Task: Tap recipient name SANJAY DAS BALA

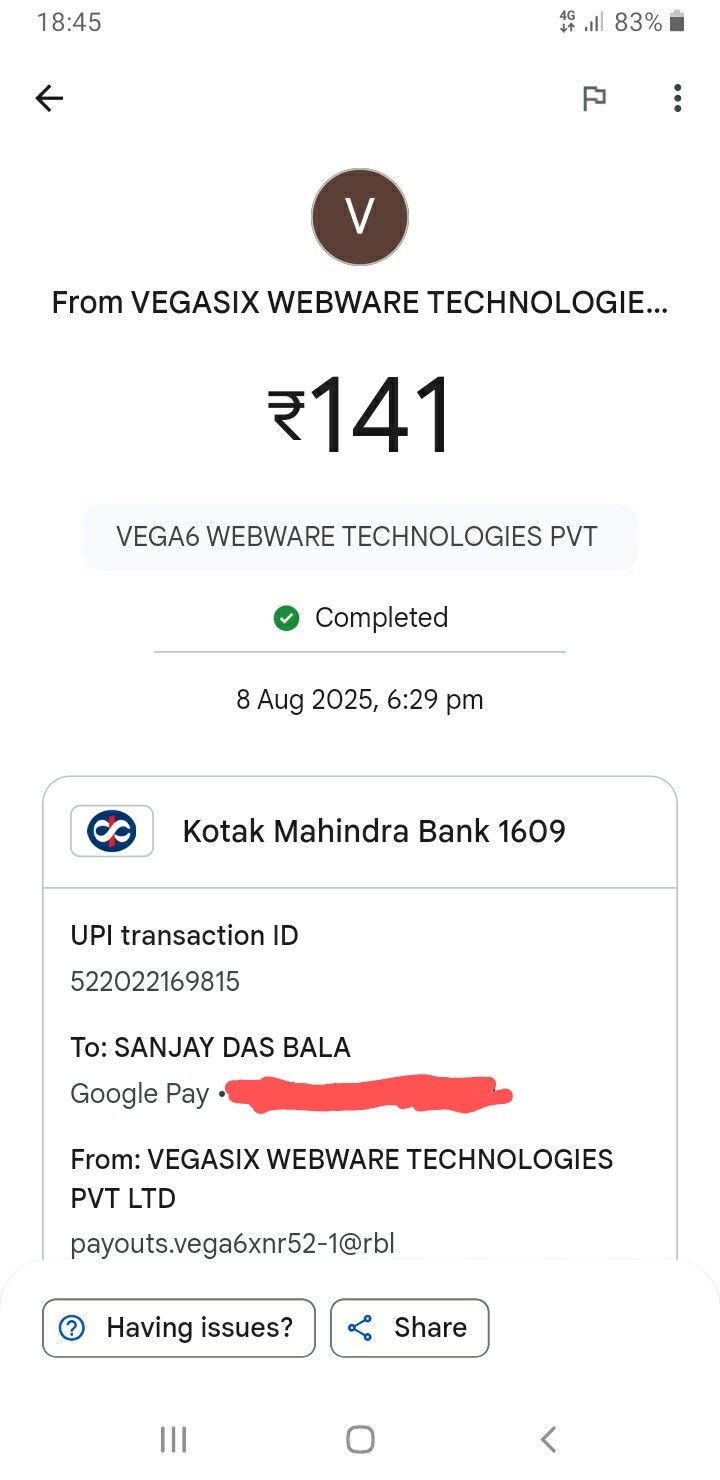Action: point(232,1048)
